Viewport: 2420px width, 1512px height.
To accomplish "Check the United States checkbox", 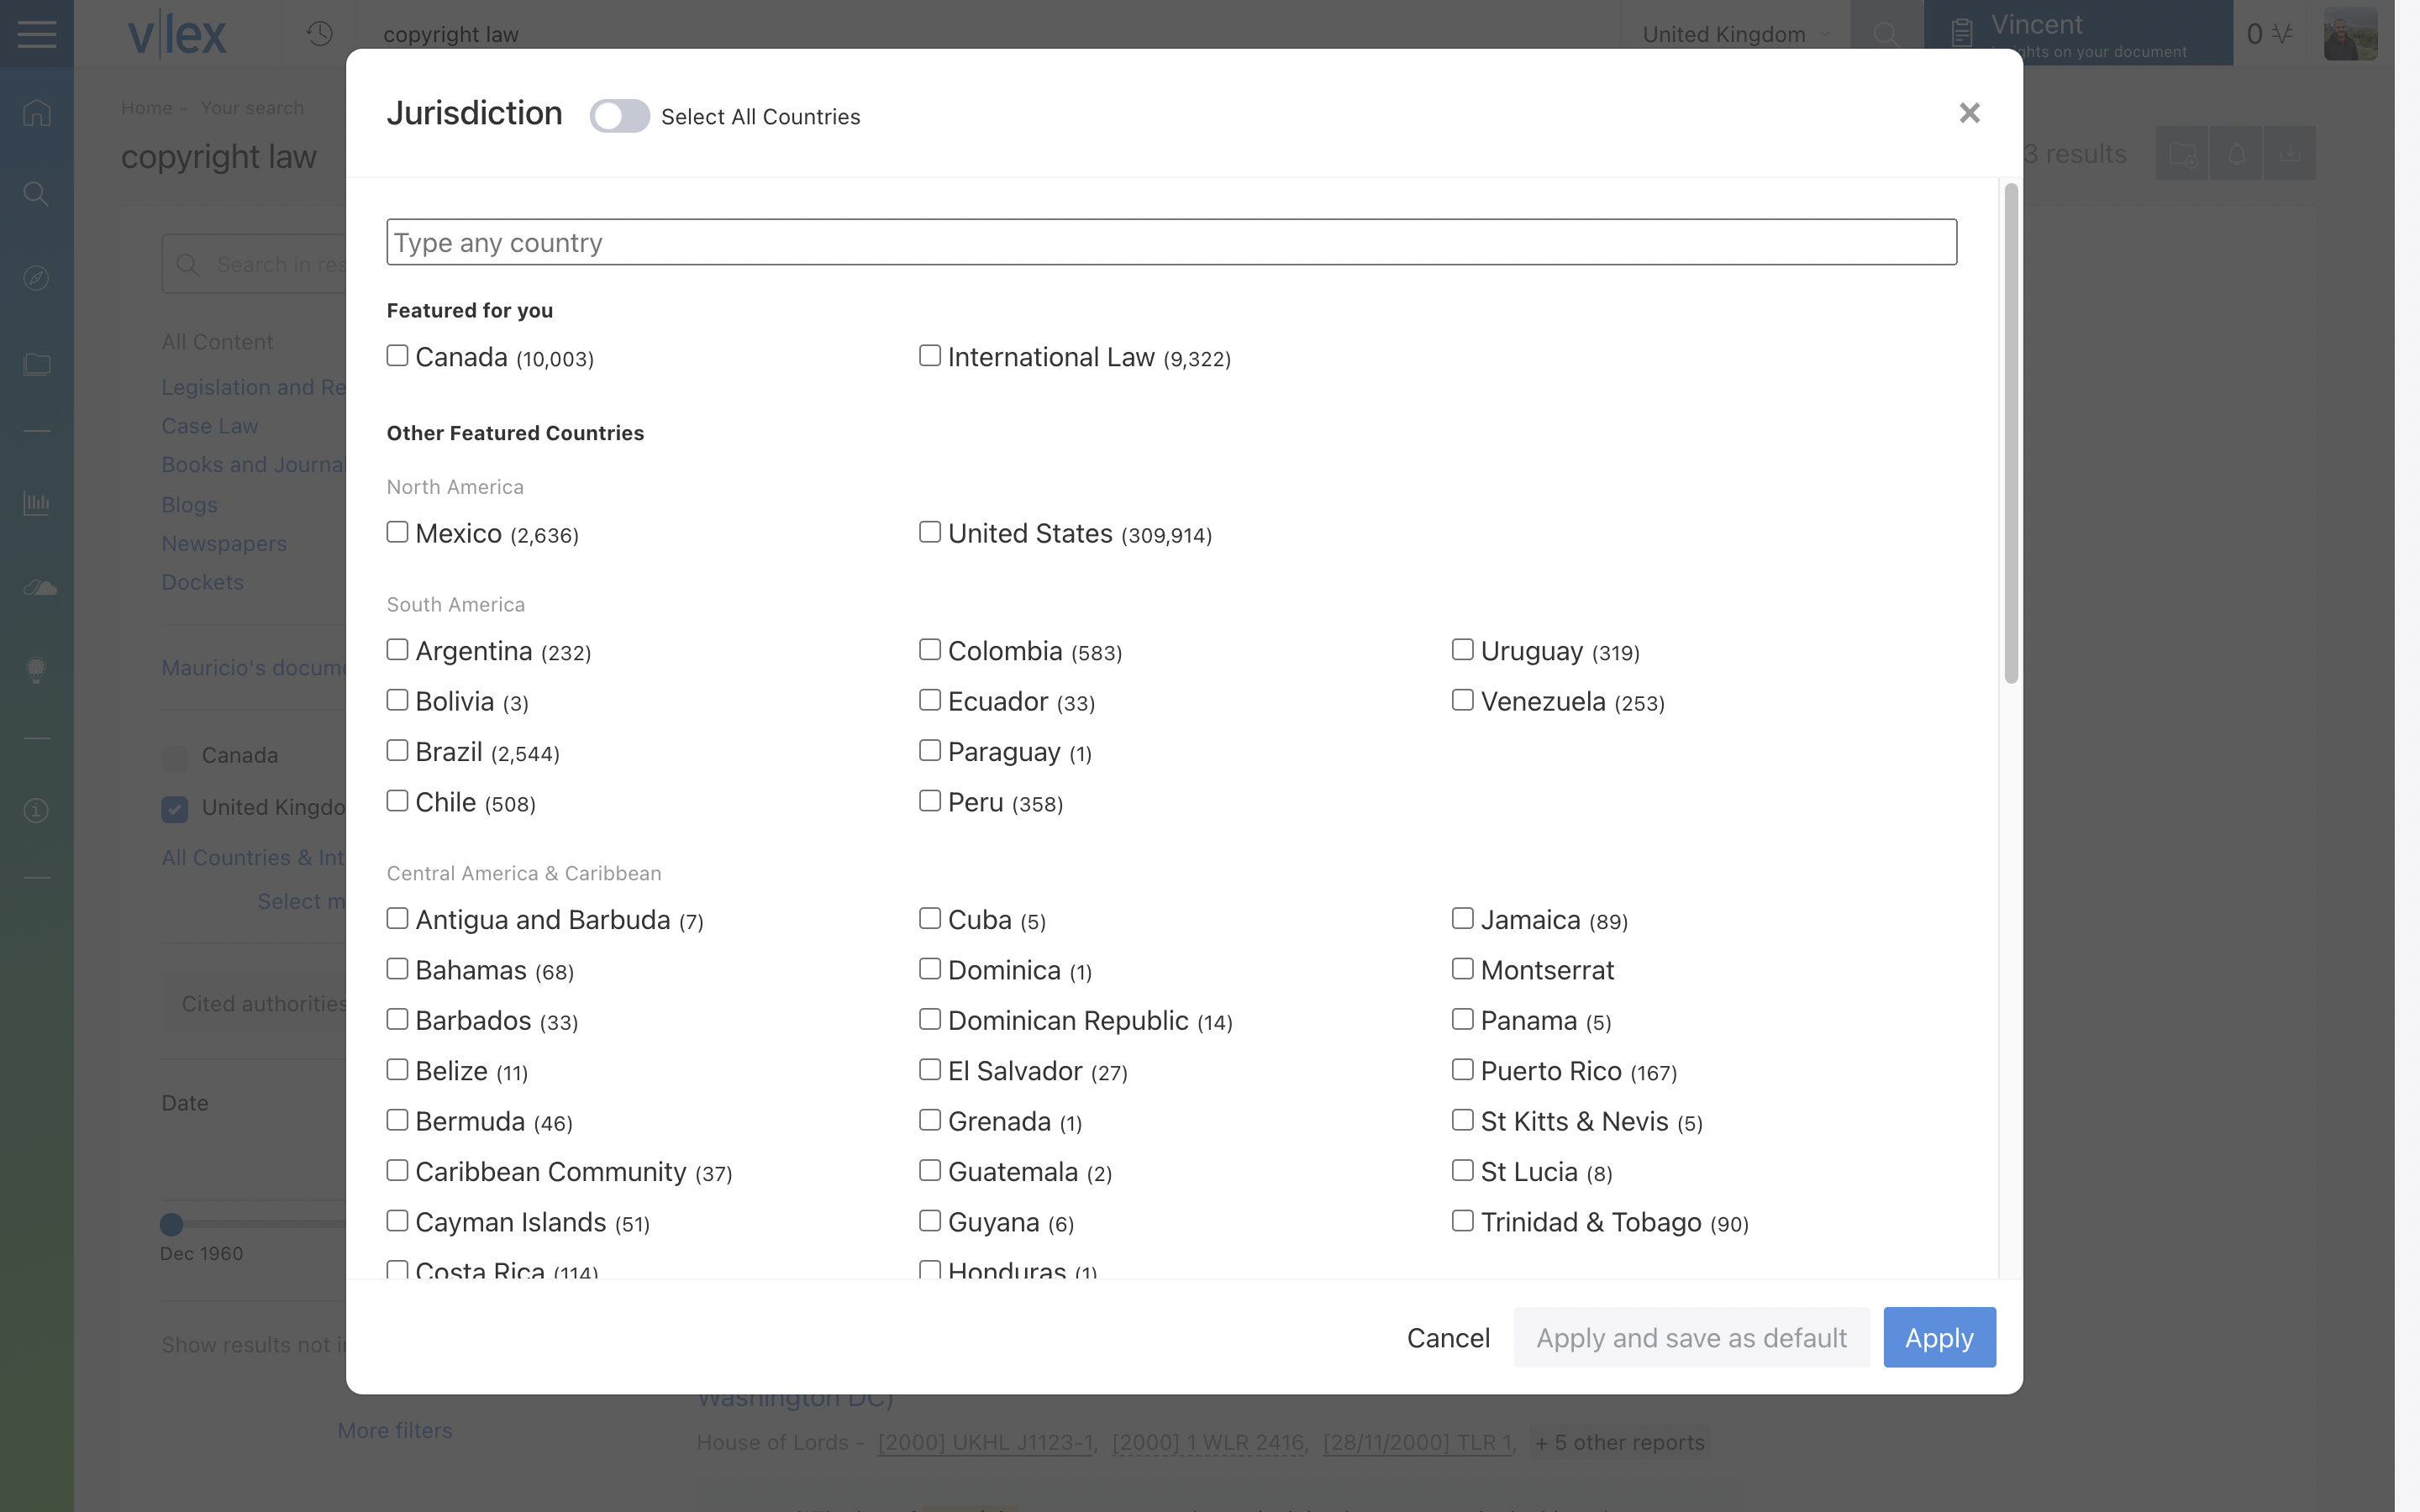I will (x=930, y=532).
